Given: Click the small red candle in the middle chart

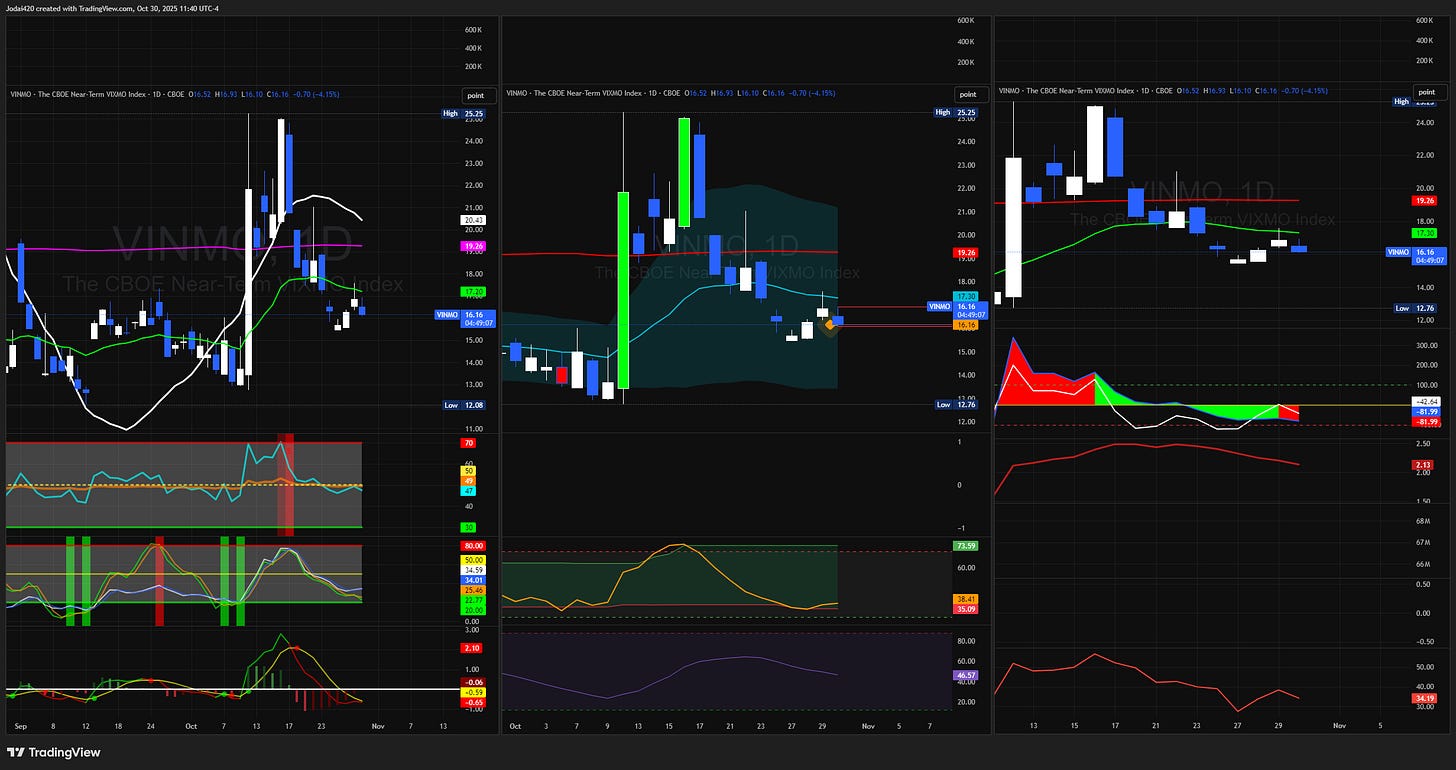Looking at the screenshot, I should [x=561, y=376].
